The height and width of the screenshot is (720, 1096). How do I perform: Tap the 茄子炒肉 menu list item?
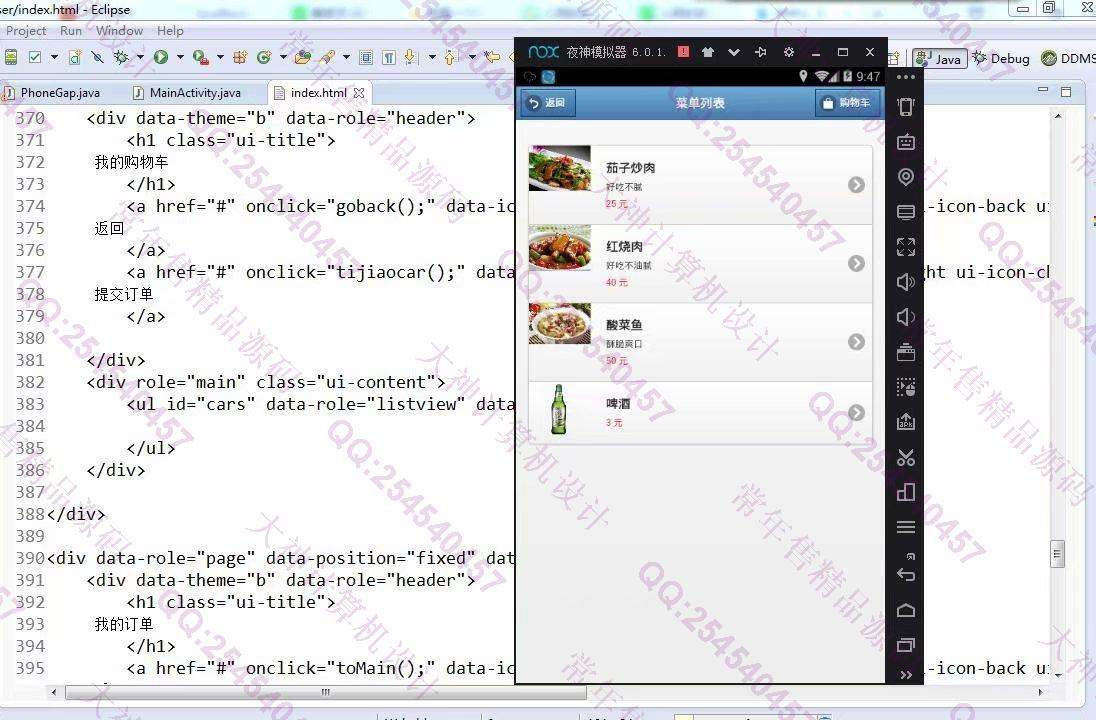click(700, 185)
